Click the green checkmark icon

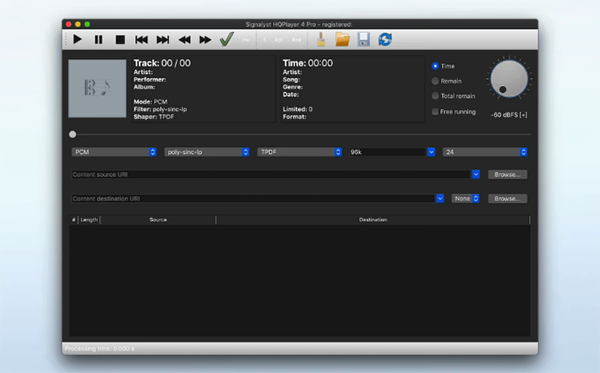click(x=227, y=39)
